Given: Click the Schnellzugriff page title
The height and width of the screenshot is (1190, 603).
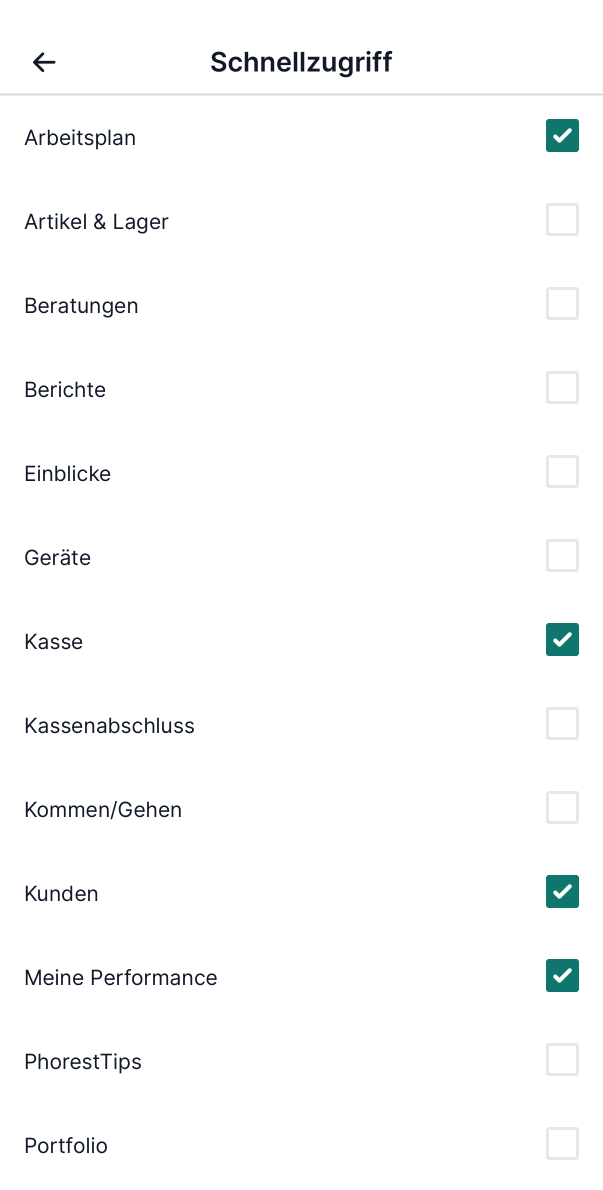Looking at the screenshot, I should (301, 62).
